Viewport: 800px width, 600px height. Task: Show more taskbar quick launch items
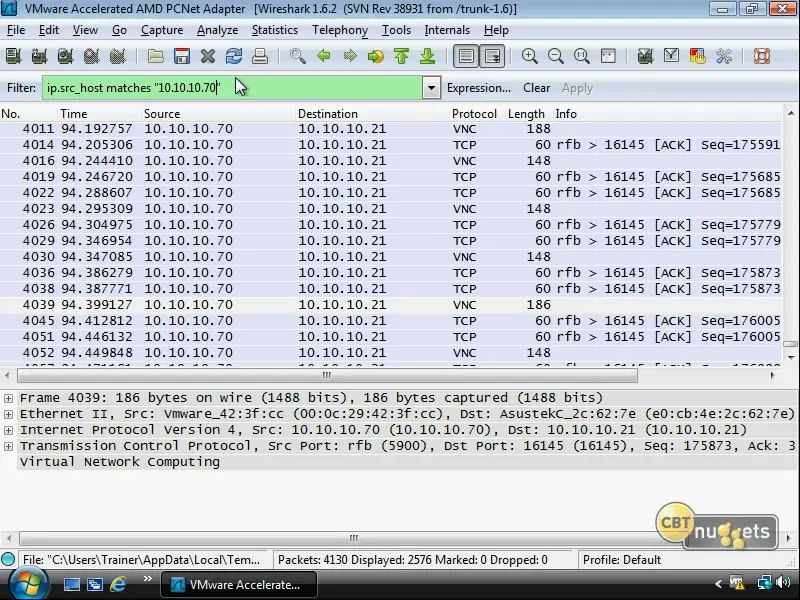[x=147, y=579]
